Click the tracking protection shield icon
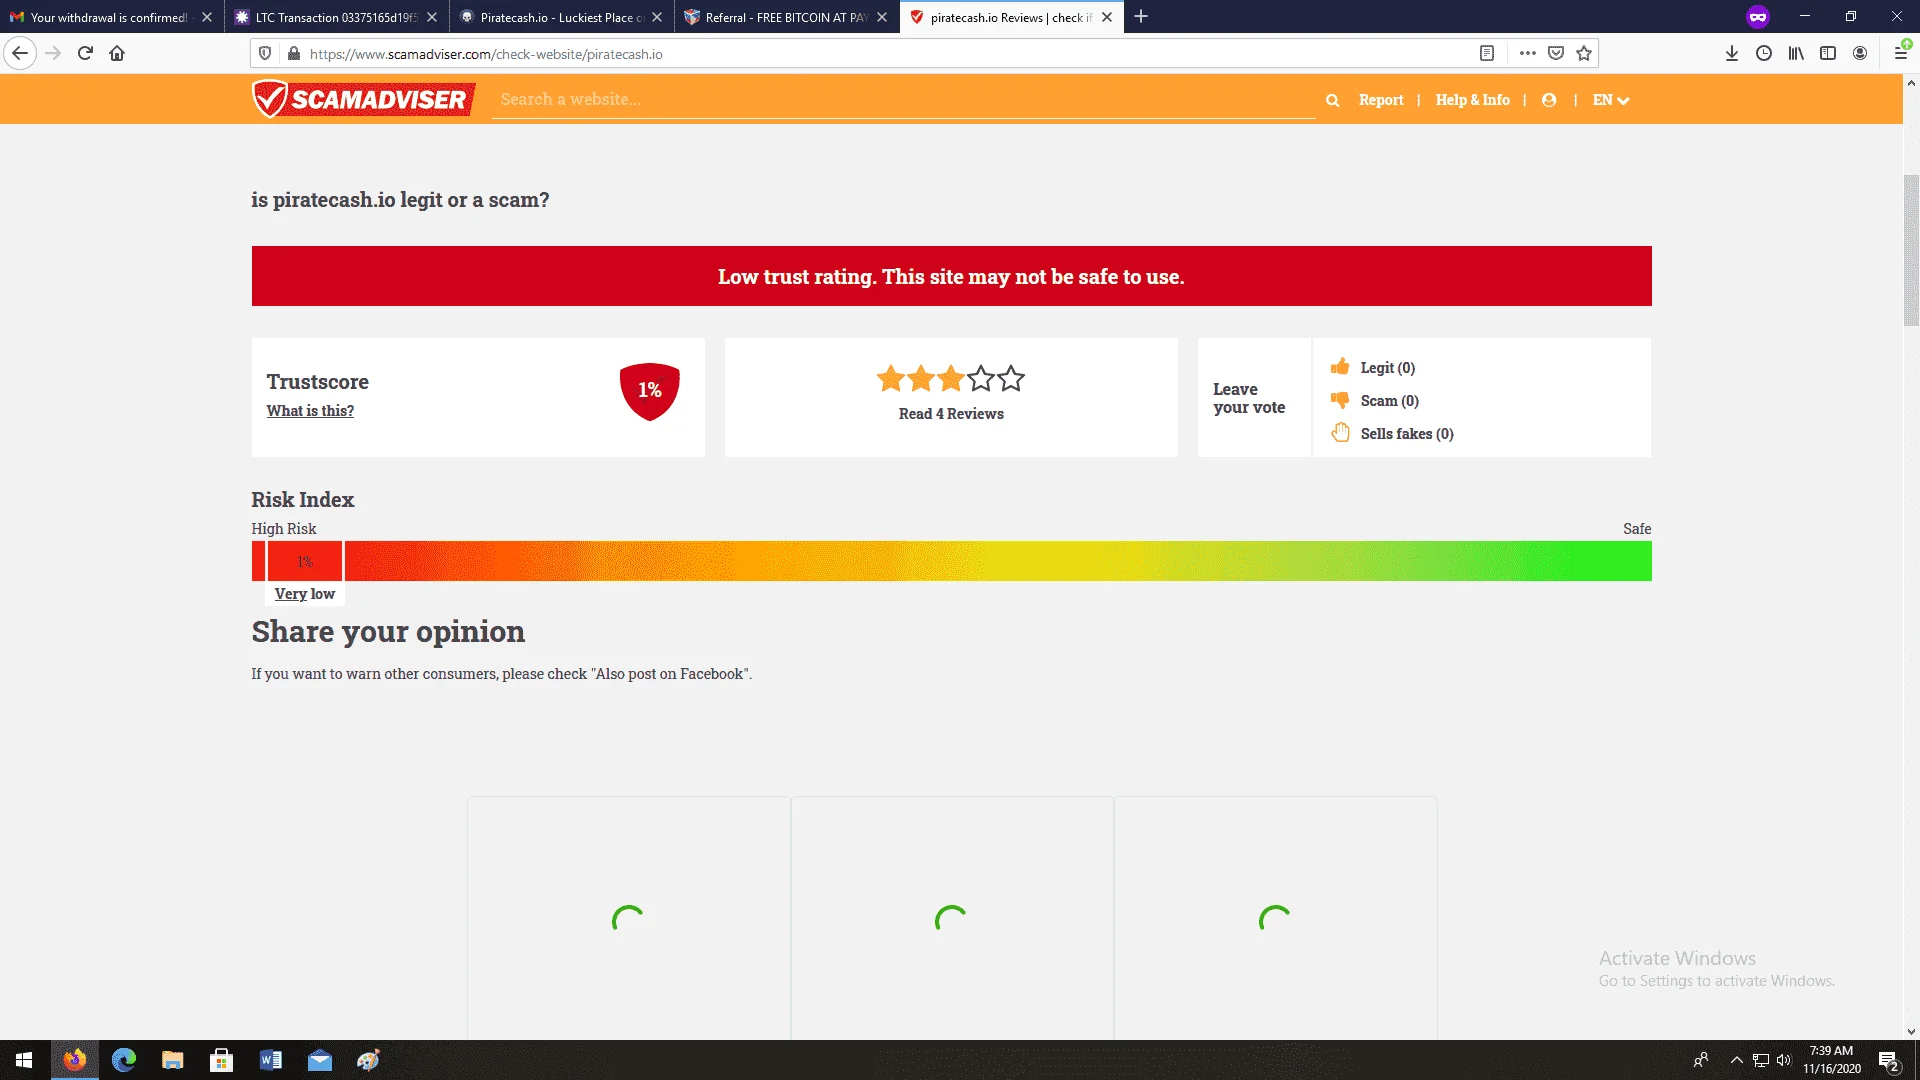 point(265,54)
